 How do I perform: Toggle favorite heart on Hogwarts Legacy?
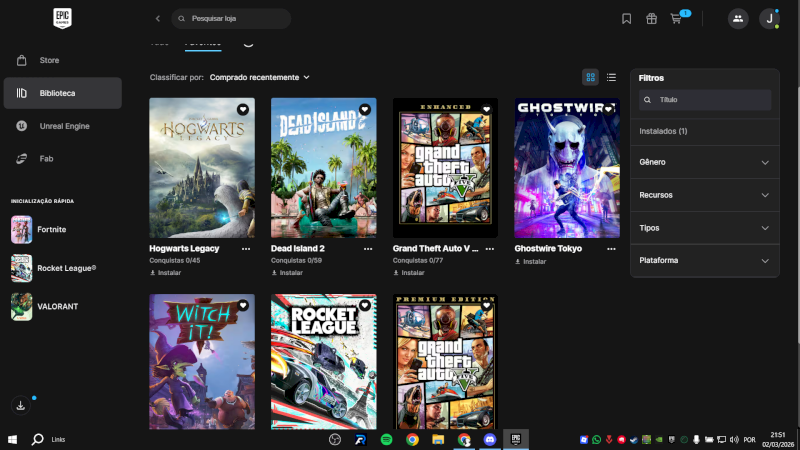243,109
